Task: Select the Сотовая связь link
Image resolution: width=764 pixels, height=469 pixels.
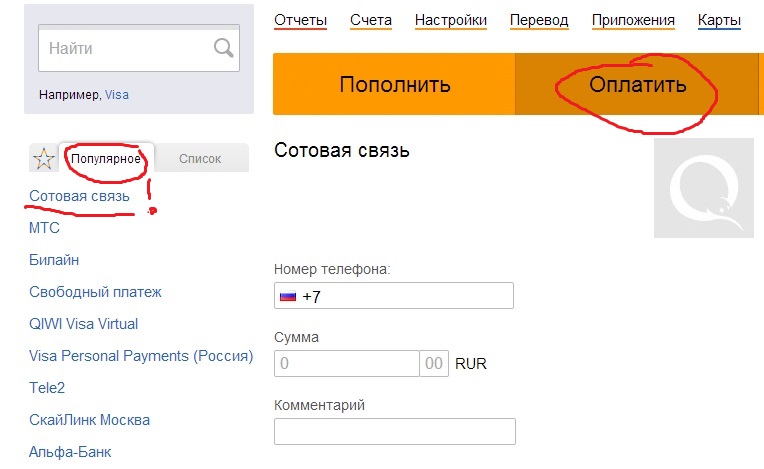Action: coord(80,196)
